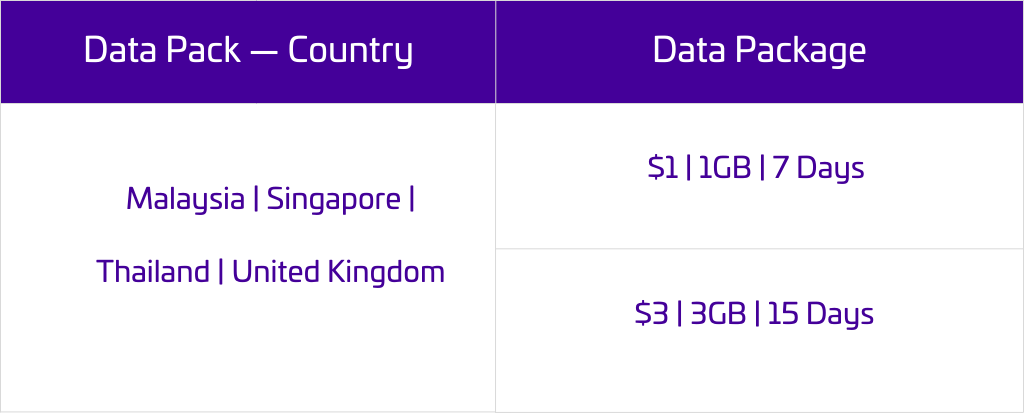Click the separator between Thailand and United Kingdom
1024x413 pixels.
click(220, 271)
